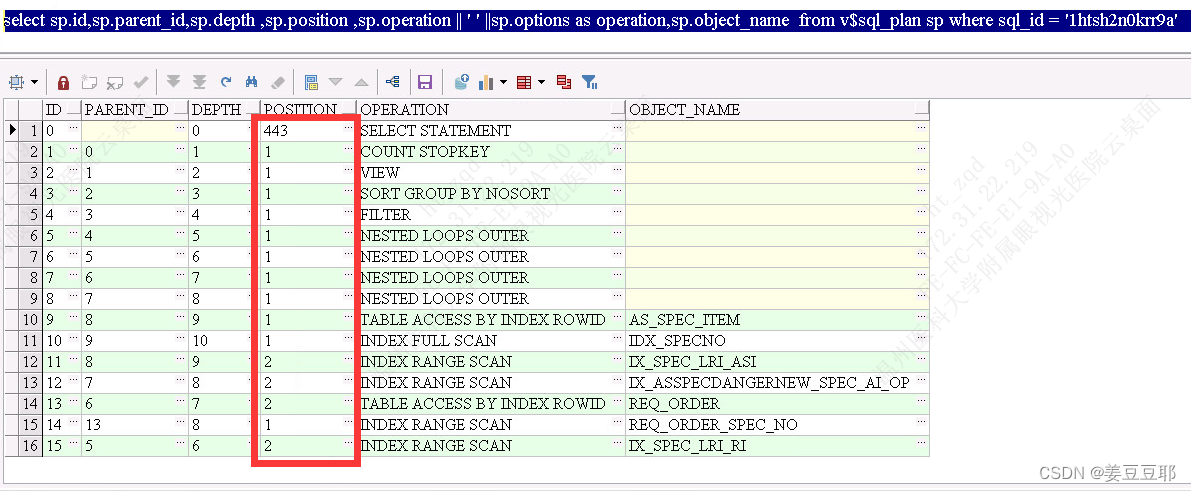1191x491 pixels.
Task: Open the bar chart dropdown arrow
Action: (504, 82)
